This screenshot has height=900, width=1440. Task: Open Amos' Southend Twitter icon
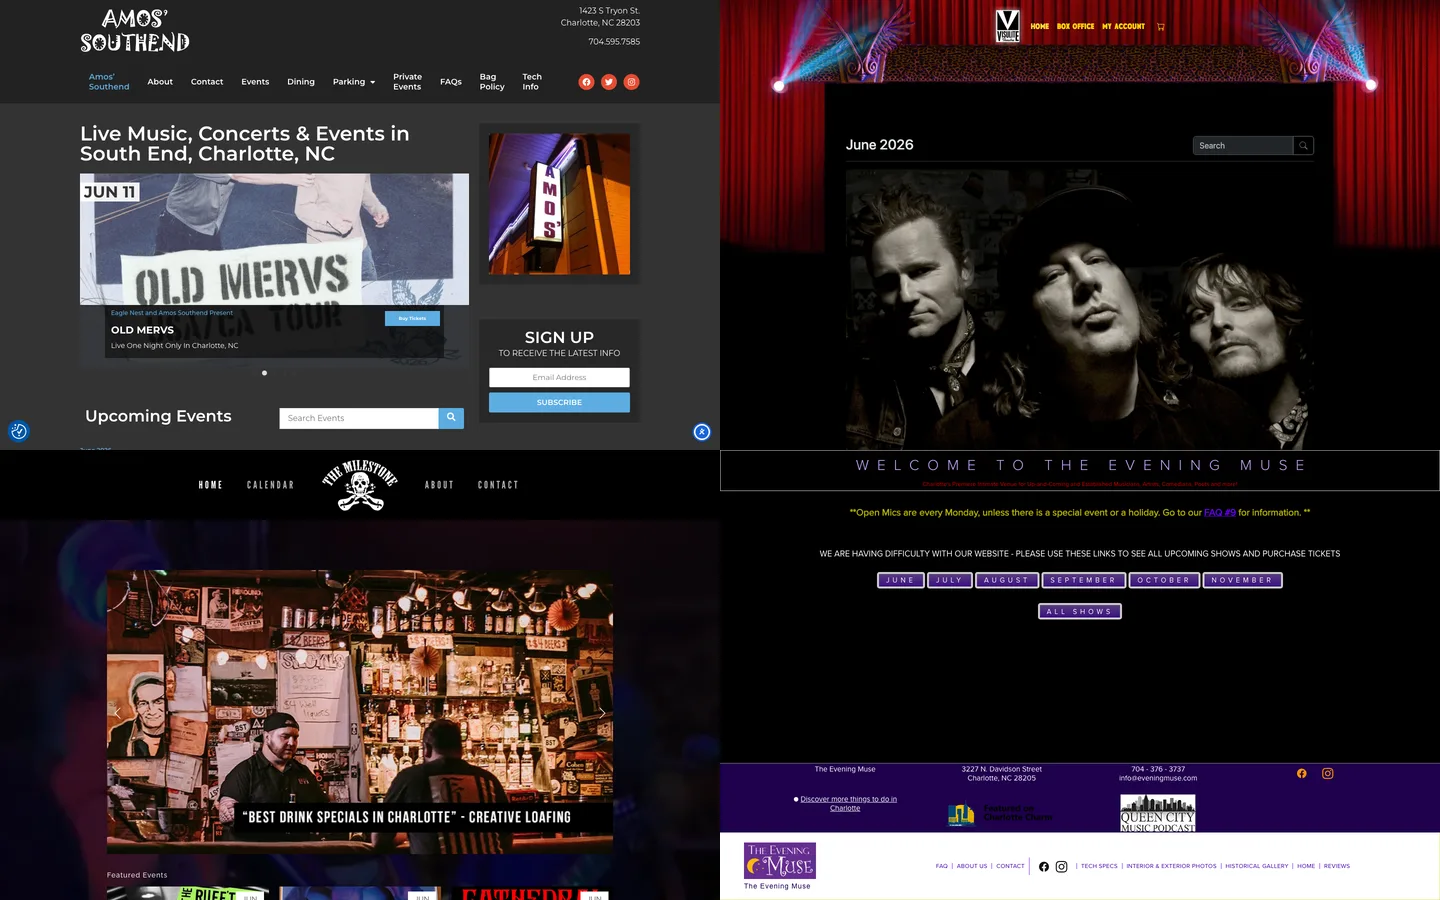point(609,82)
